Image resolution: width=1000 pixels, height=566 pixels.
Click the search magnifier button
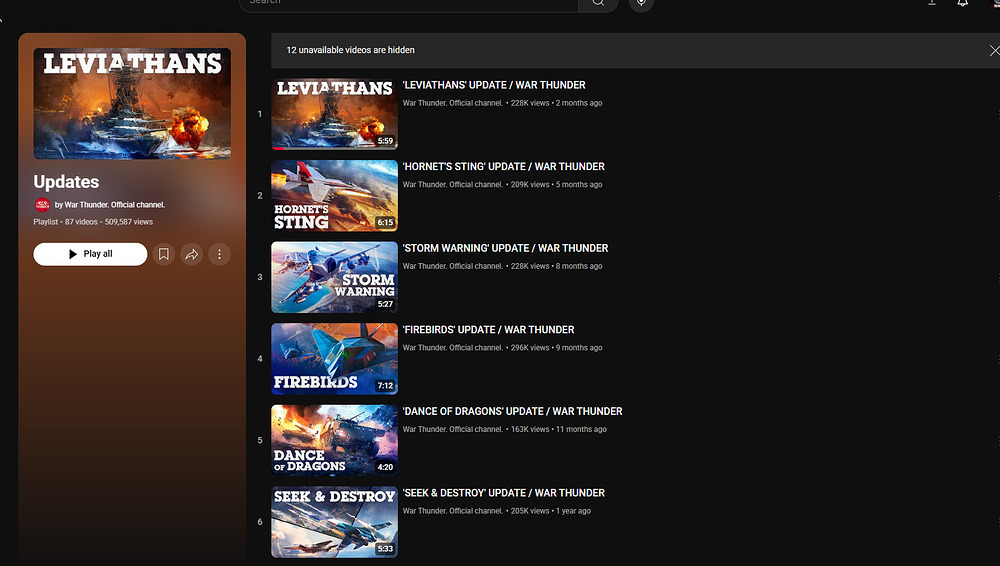click(x=598, y=3)
